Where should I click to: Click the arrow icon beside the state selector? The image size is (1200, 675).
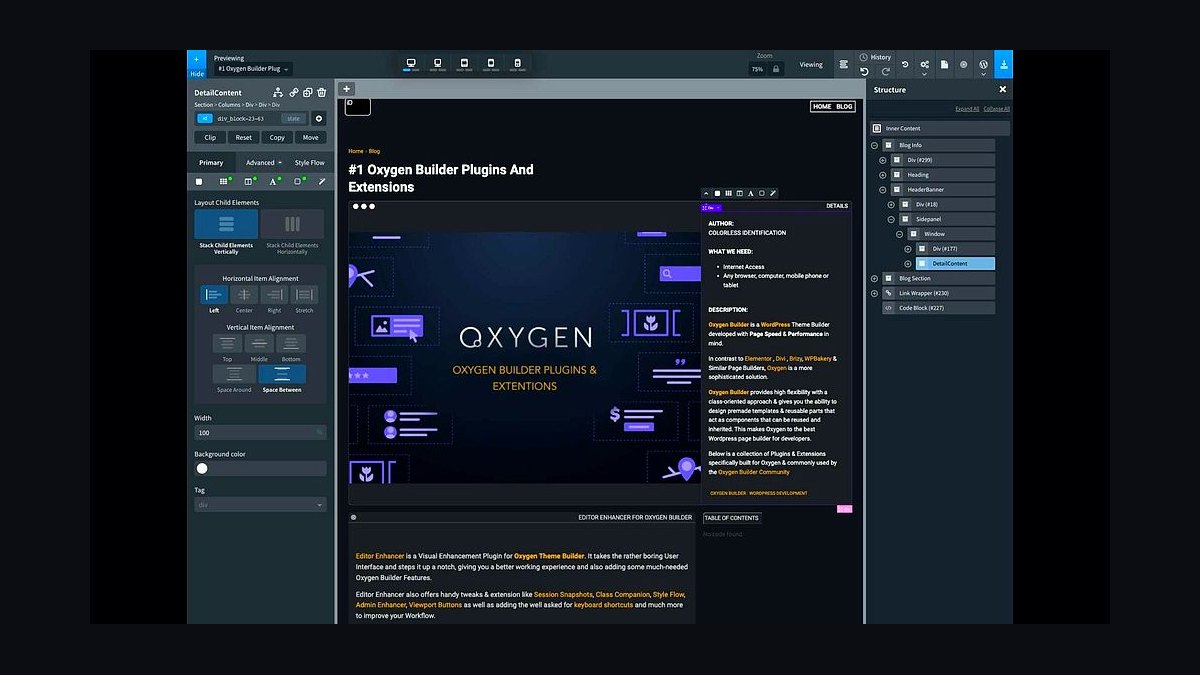(319, 118)
